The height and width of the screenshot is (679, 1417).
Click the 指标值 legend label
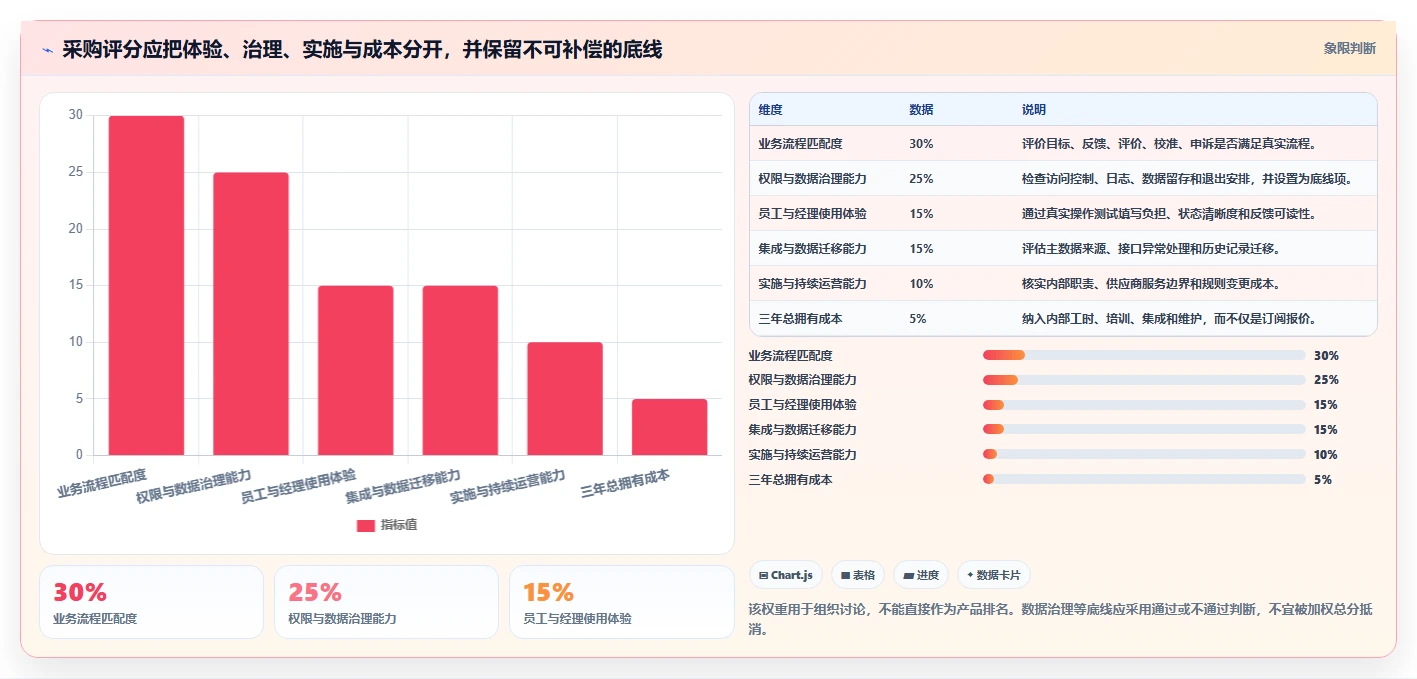398,525
